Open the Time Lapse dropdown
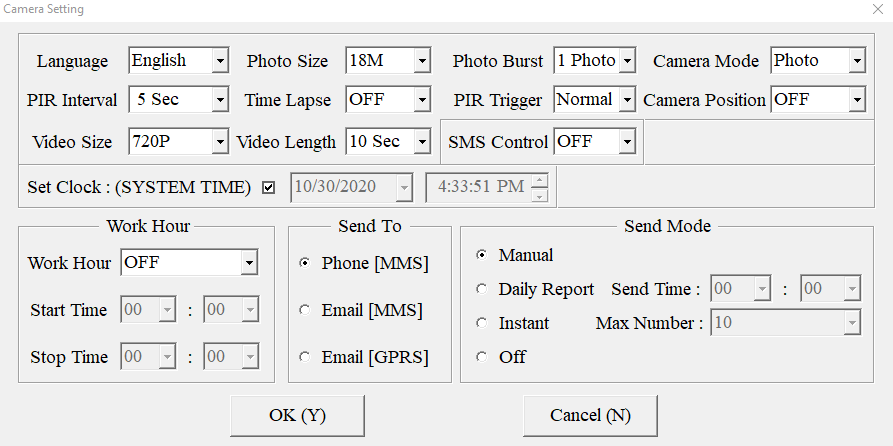 (x=388, y=100)
